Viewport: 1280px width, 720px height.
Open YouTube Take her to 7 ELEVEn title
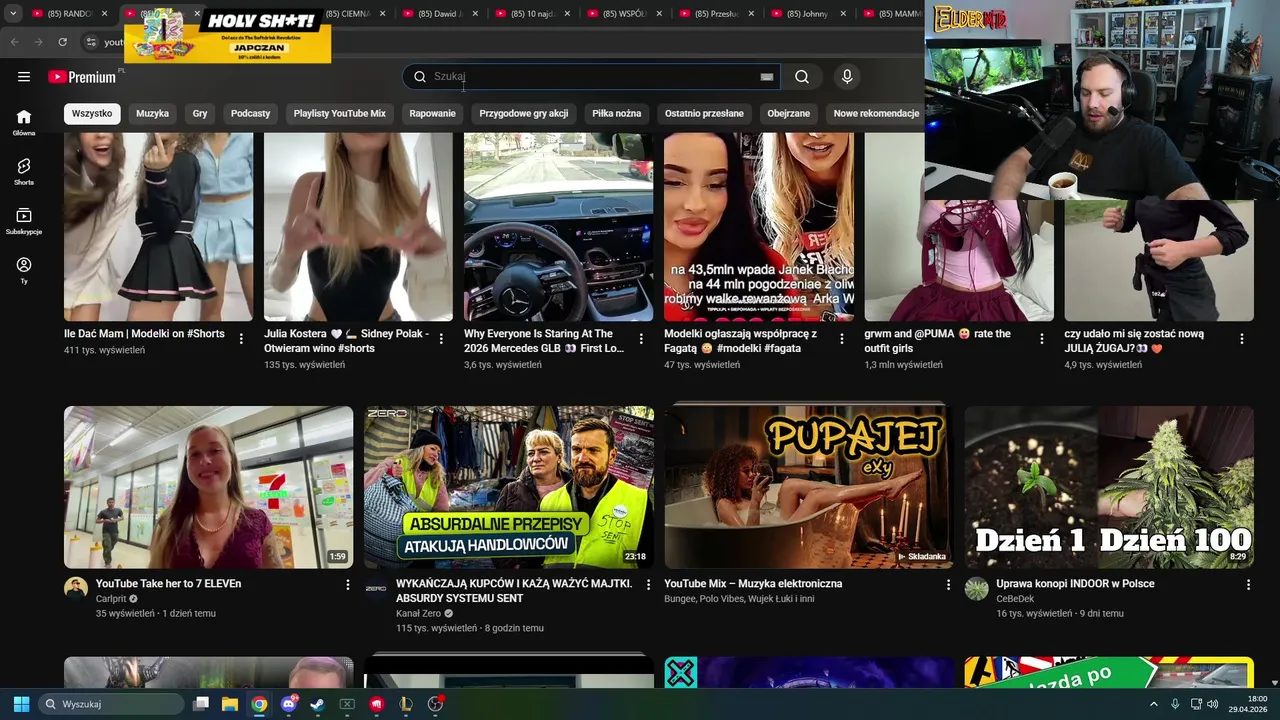point(168,583)
